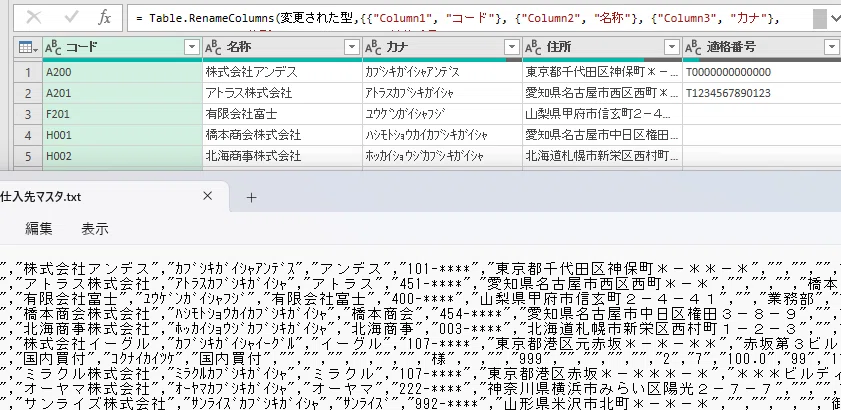Select row number 5 in the table
This screenshot has height=410, width=841.
(28, 156)
